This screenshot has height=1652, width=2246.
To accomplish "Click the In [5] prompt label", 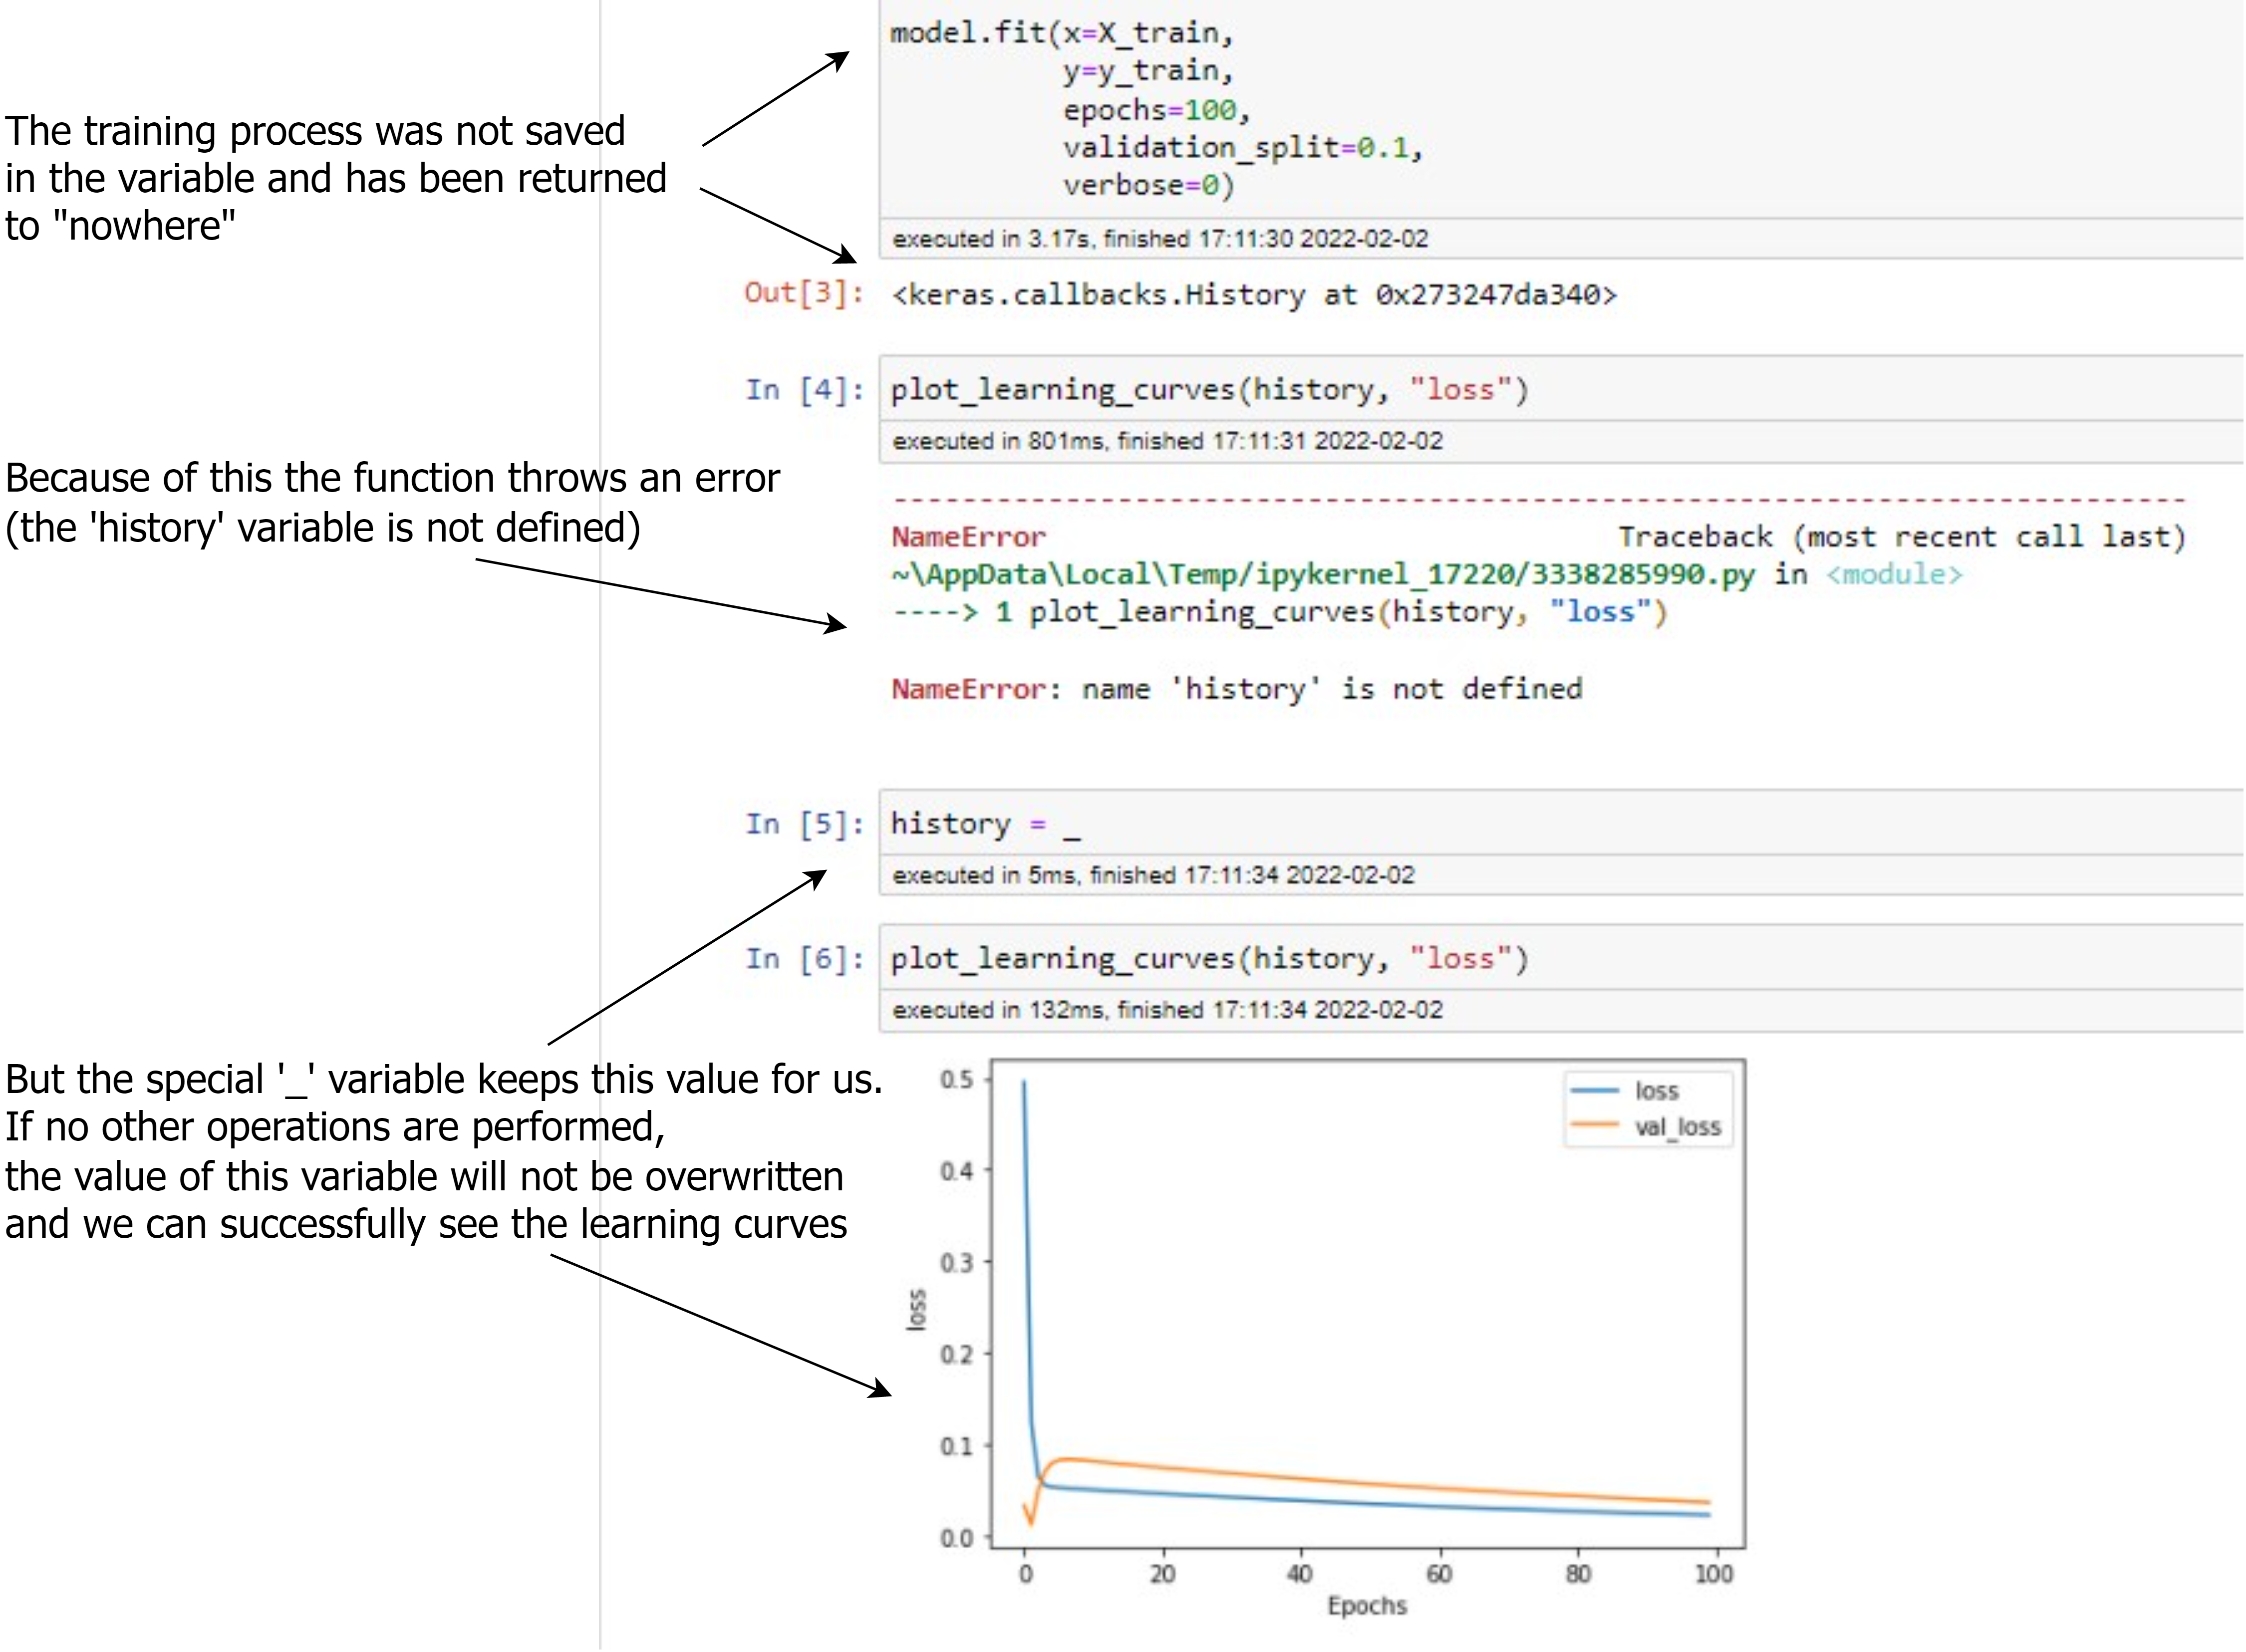I will point(804,824).
